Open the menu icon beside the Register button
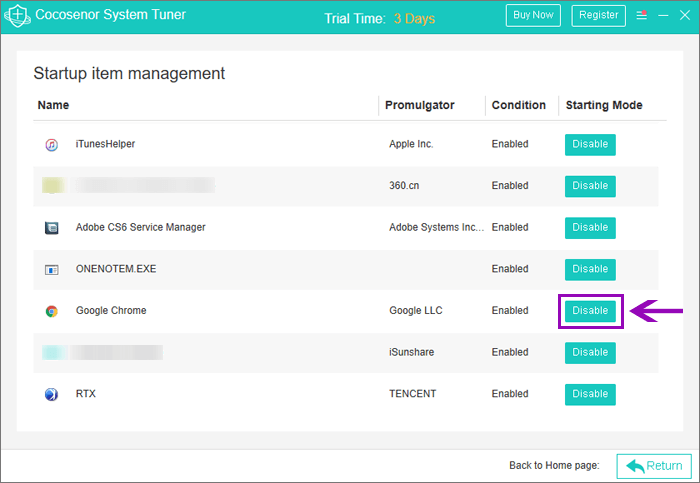700x483 pixels. pos(642,15)
